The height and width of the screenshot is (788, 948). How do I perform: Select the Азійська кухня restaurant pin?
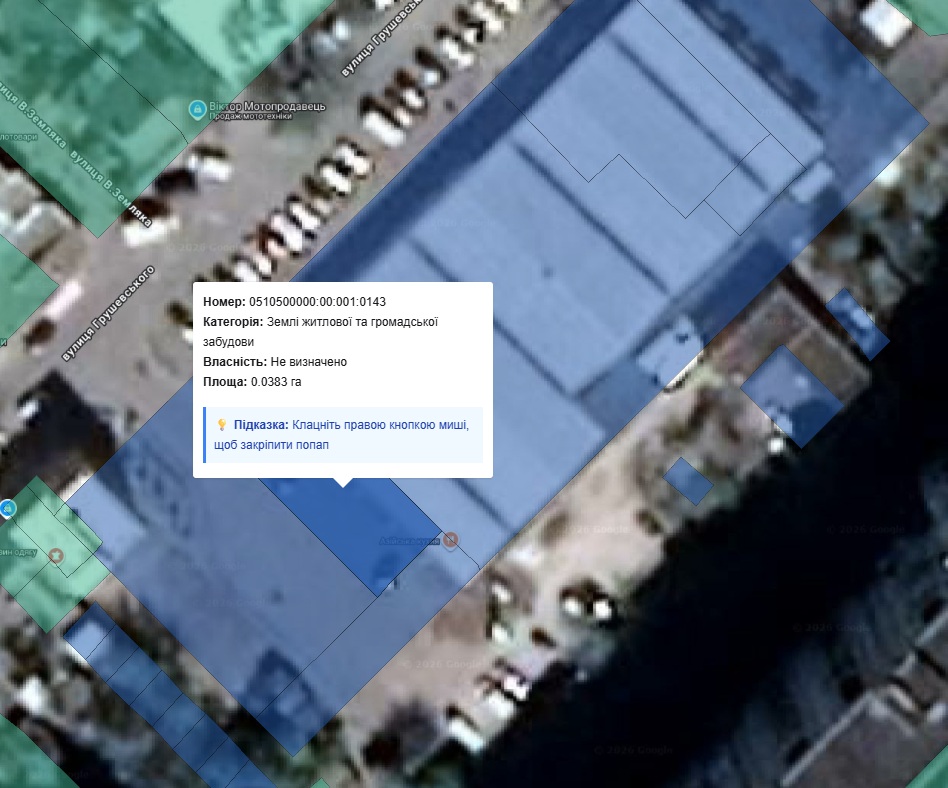(x=451, y=540)
